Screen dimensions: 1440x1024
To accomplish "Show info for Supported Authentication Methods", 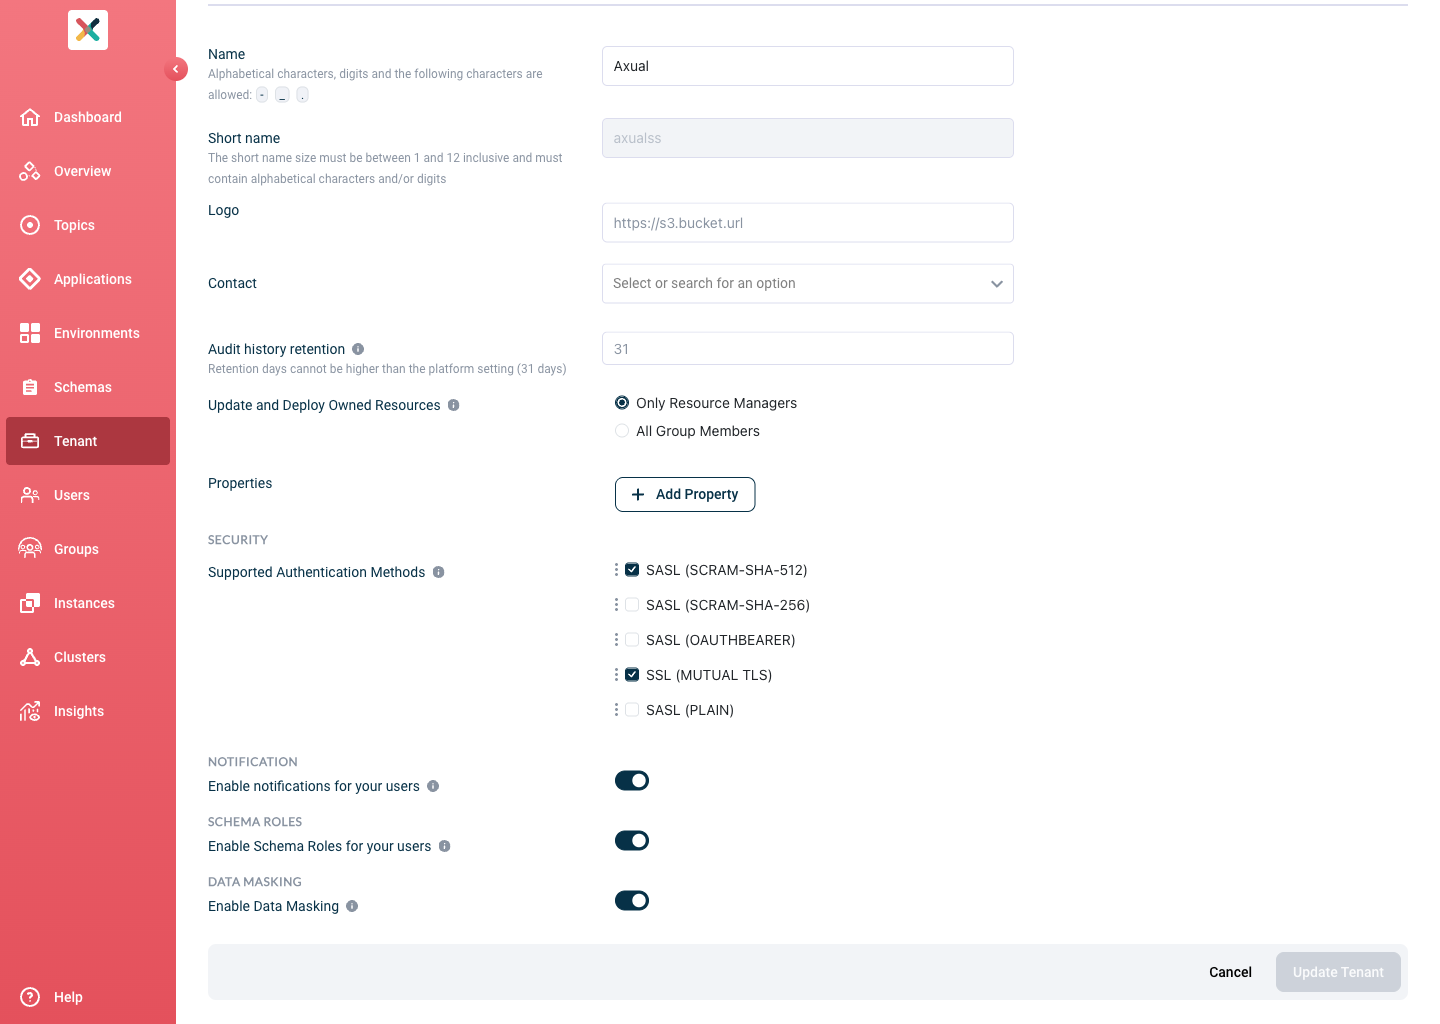I will 438,572.
